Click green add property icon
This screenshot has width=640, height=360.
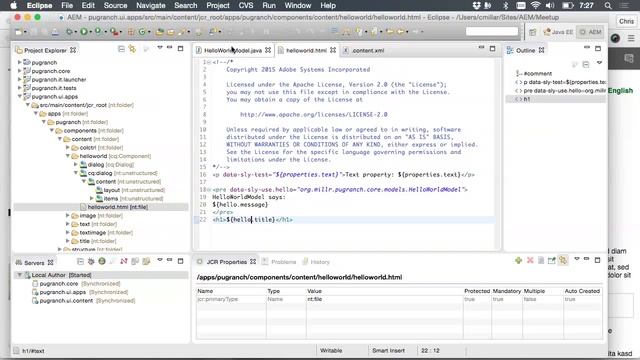point(518,260)
